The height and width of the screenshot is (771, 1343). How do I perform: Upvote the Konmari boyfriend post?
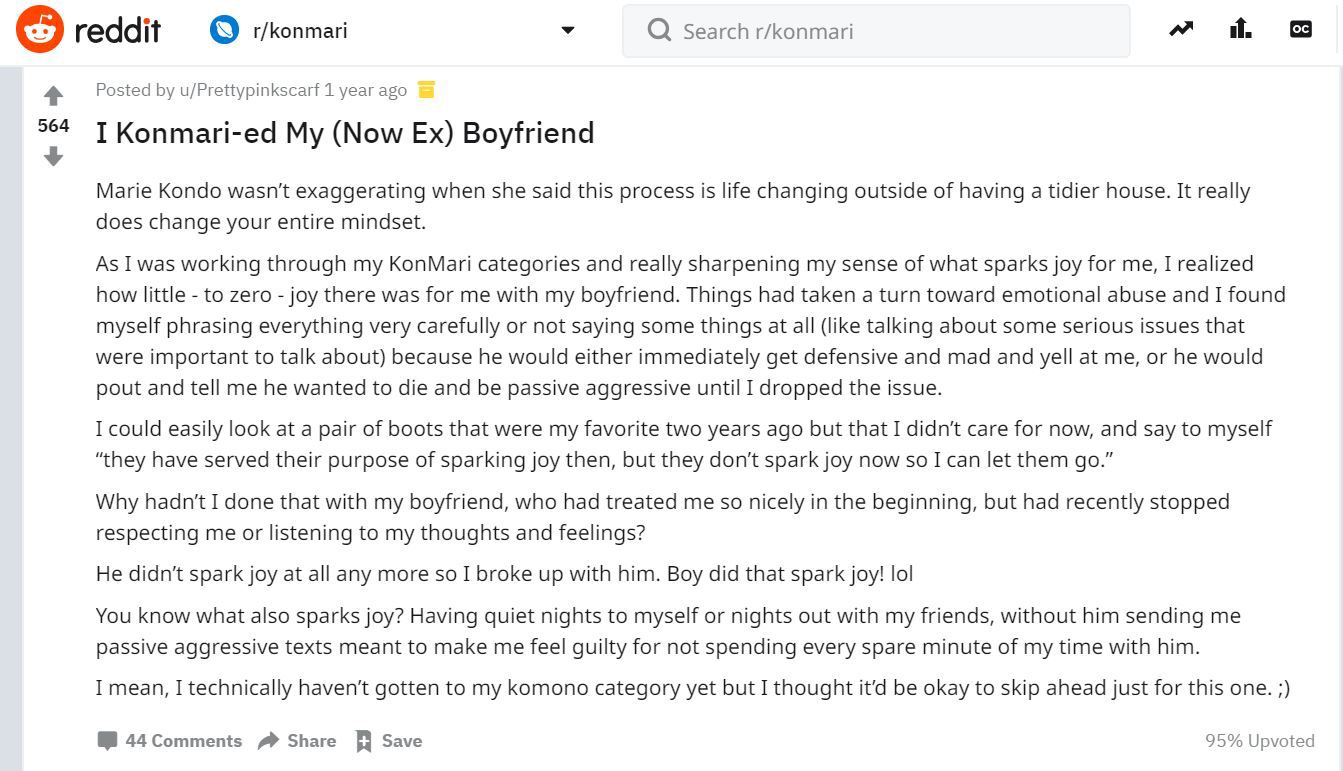point(54,96)
